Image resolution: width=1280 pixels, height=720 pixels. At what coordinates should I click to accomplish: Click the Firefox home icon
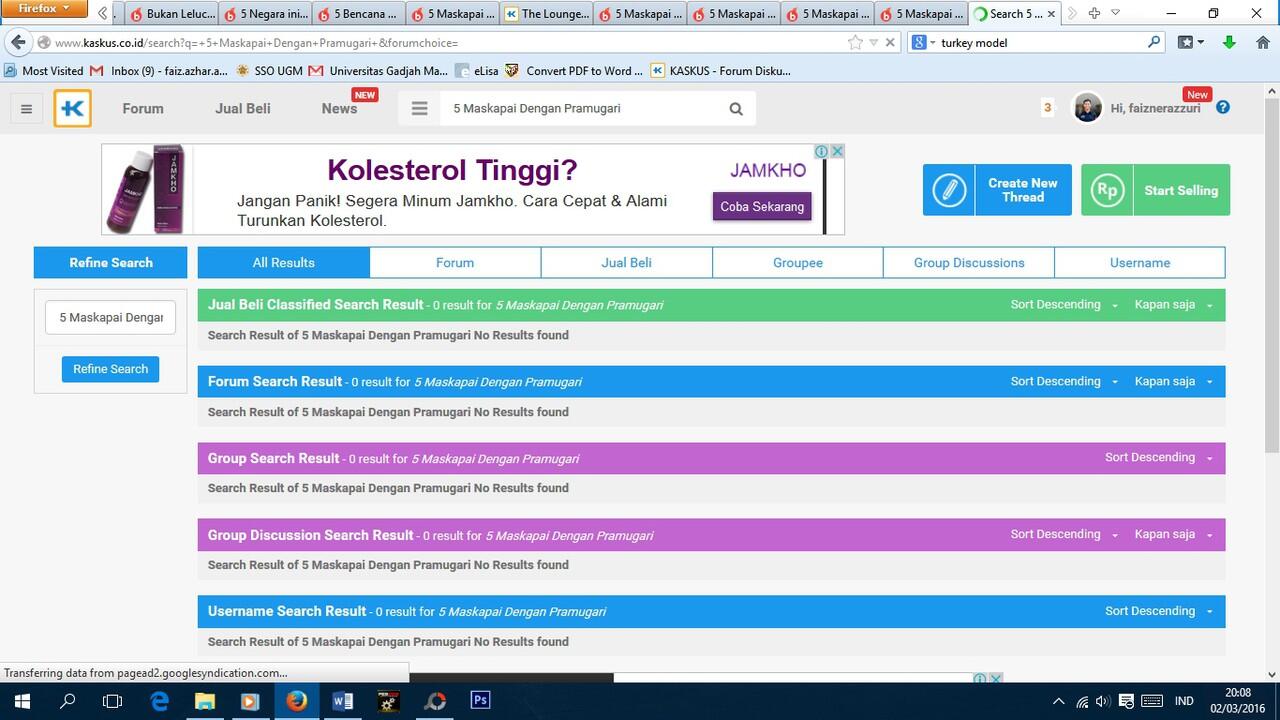click(x=1262, y=42)
